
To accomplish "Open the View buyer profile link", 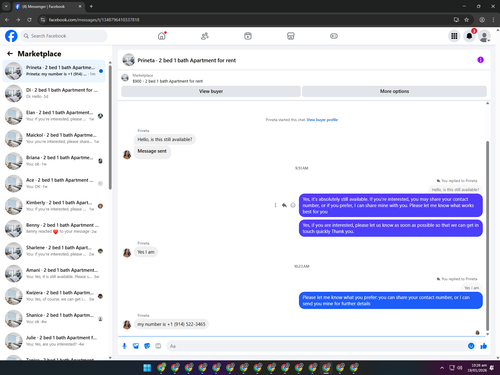I will (x=322, y=120).
